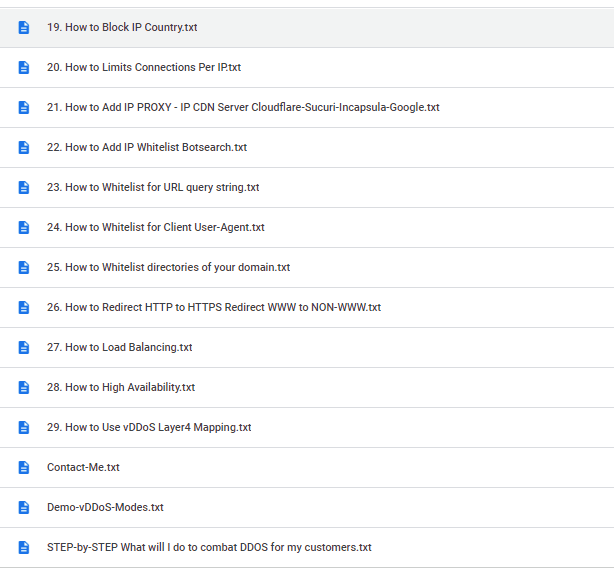Click the file icon beside 24. Whitelist for Client User-Agent
The image size is (614, 569).
(24, 228)
